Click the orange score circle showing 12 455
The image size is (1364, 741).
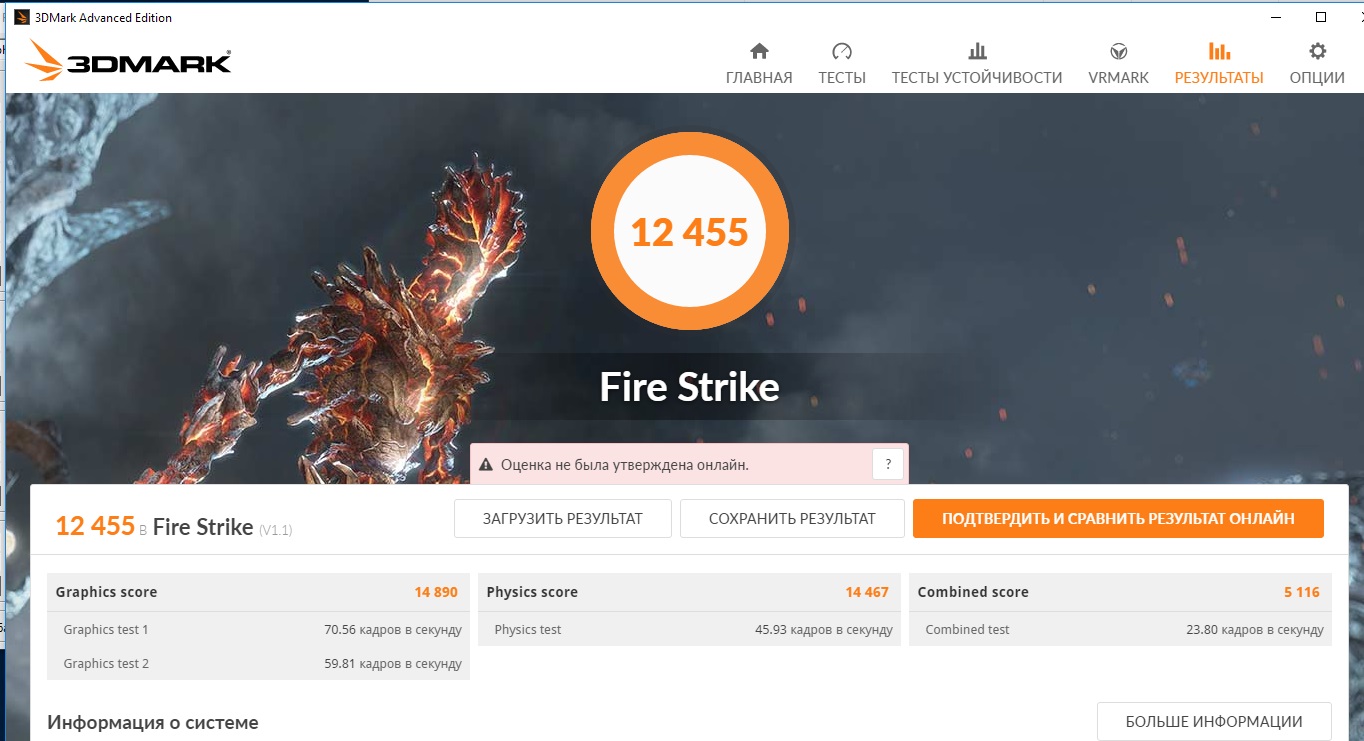click(x=690, y=232)
